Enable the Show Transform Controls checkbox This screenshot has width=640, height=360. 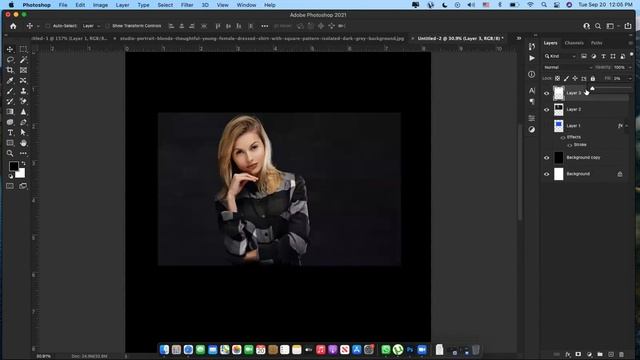click(x=107, y=26)
